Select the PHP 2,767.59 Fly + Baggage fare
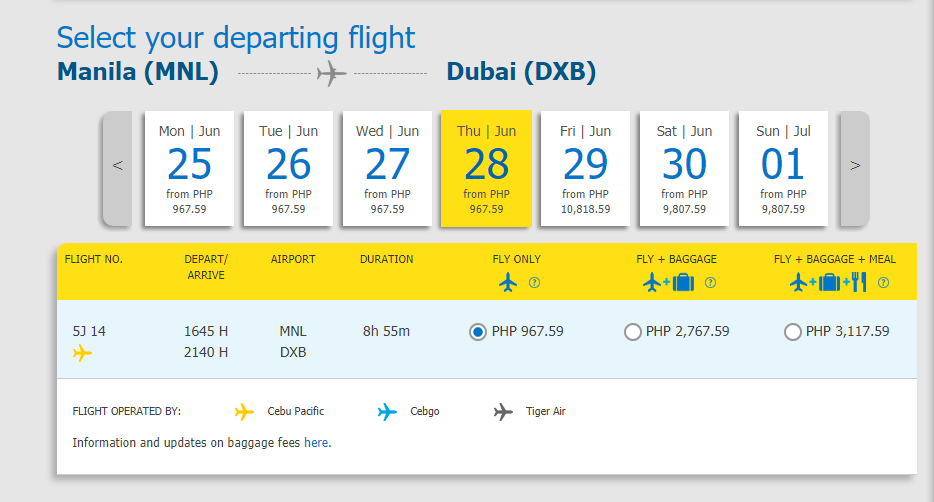Viewport: 934px width, 502px height. tap(633, 332)
